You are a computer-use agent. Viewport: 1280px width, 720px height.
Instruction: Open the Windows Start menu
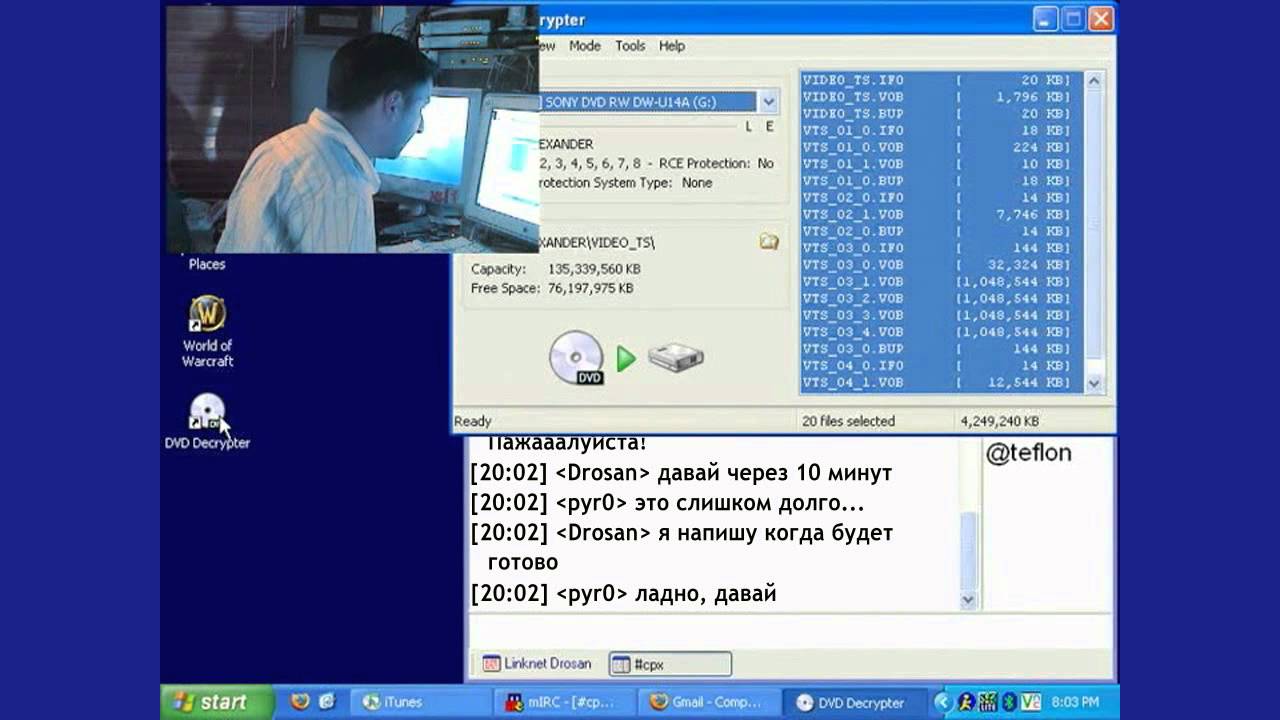(217, 702)
